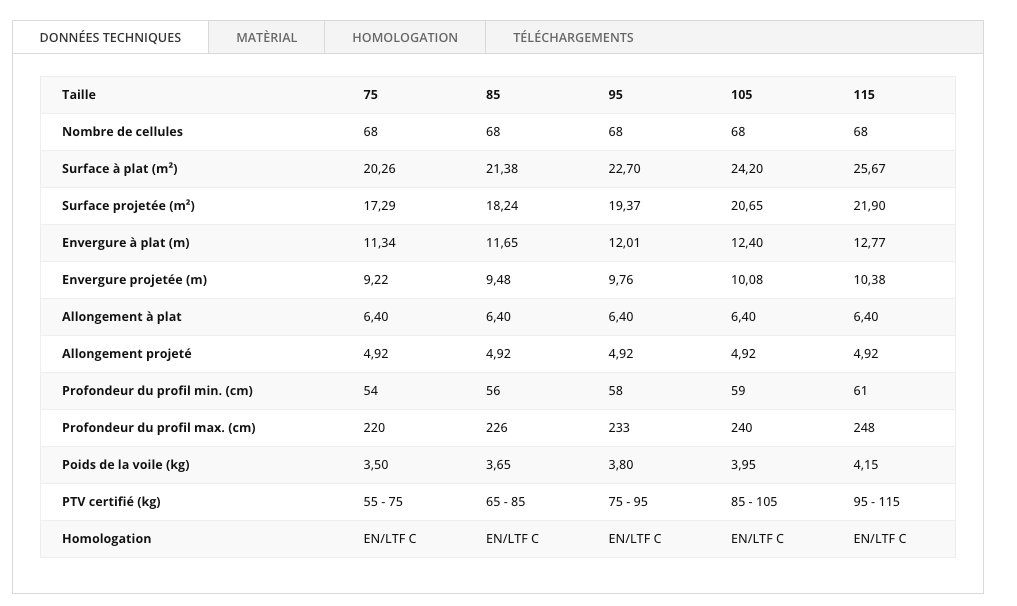This screenshot has width=1017, height=606.
Task: Click the Profondeur du profil min. label
Action: tap(156, 390)
